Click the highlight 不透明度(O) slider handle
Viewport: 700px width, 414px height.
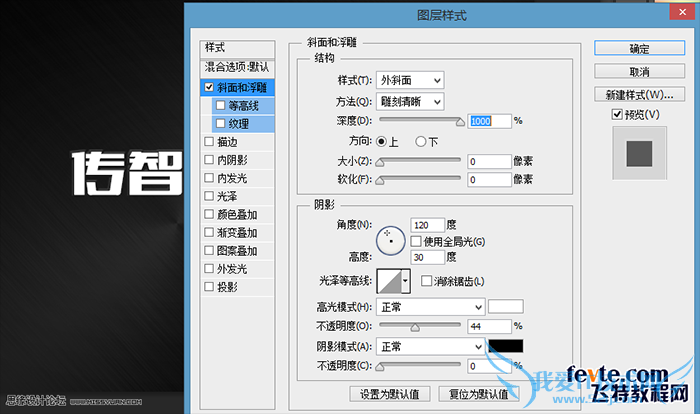(415, 327)
